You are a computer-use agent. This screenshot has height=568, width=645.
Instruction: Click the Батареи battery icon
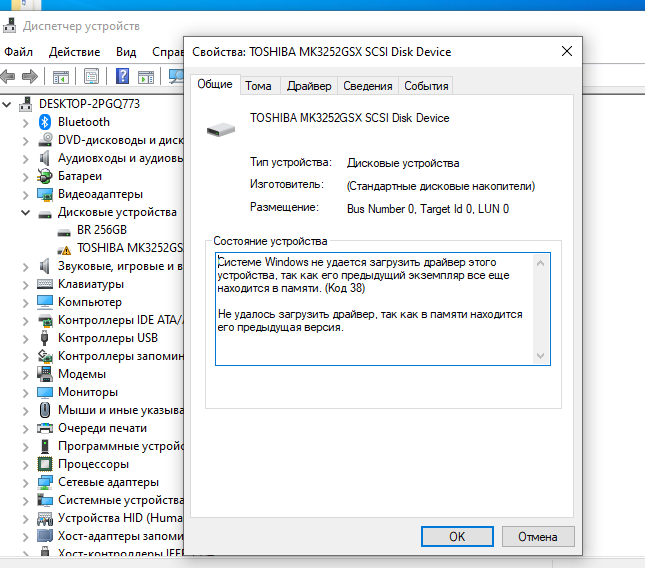pos(45,176)
